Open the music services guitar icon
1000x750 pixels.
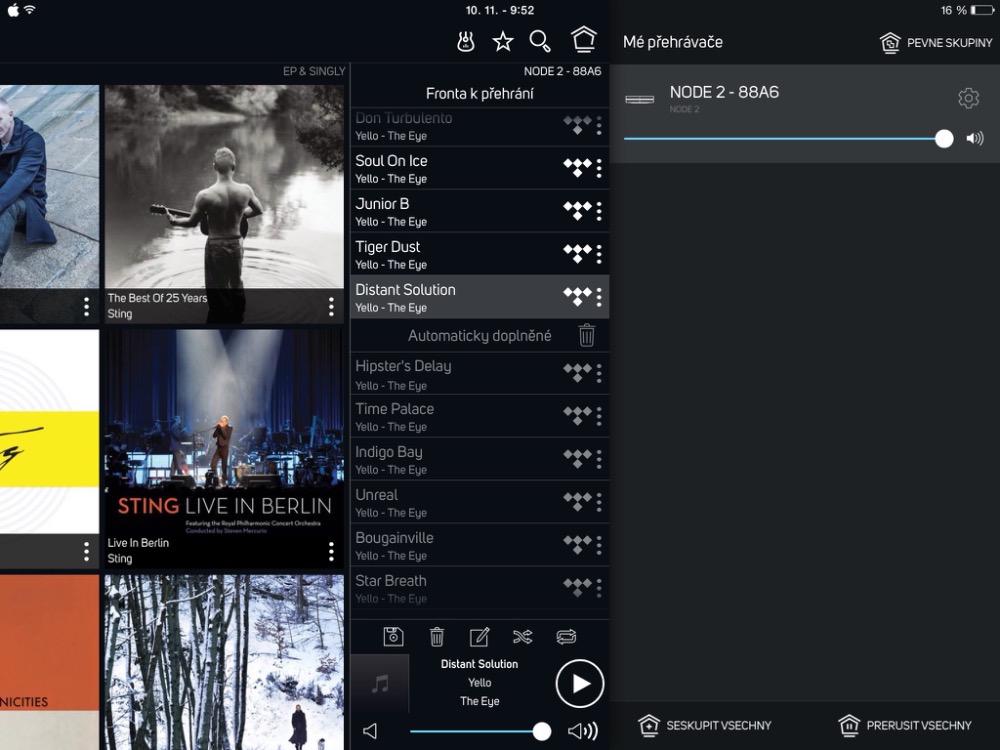(466, 41)
